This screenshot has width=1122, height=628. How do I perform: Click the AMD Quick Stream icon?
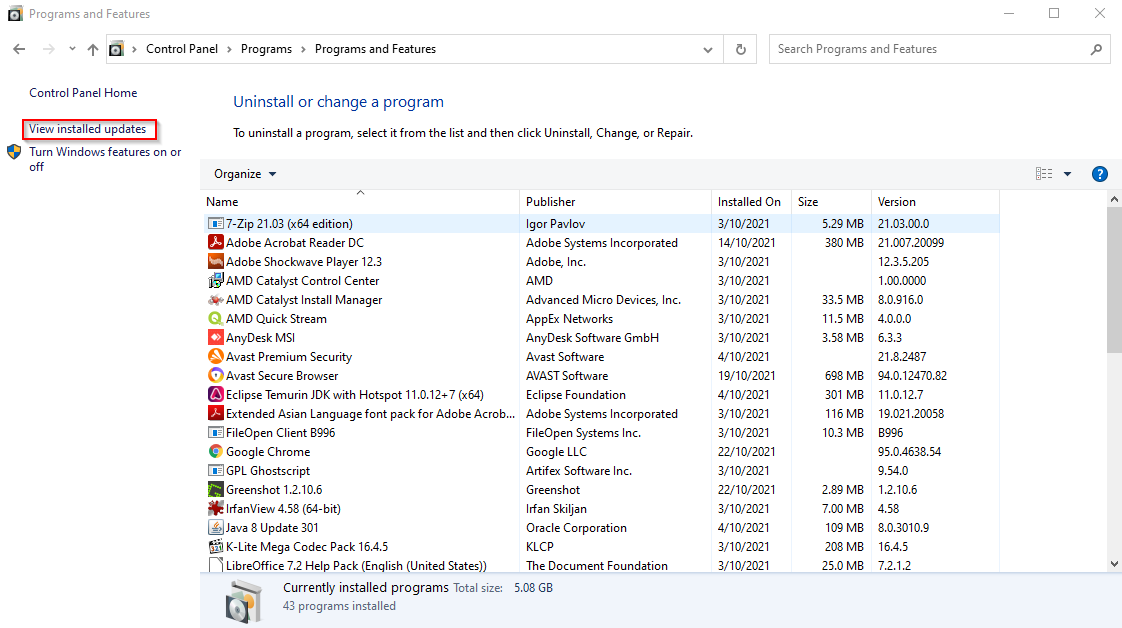[x=215, y=318]
